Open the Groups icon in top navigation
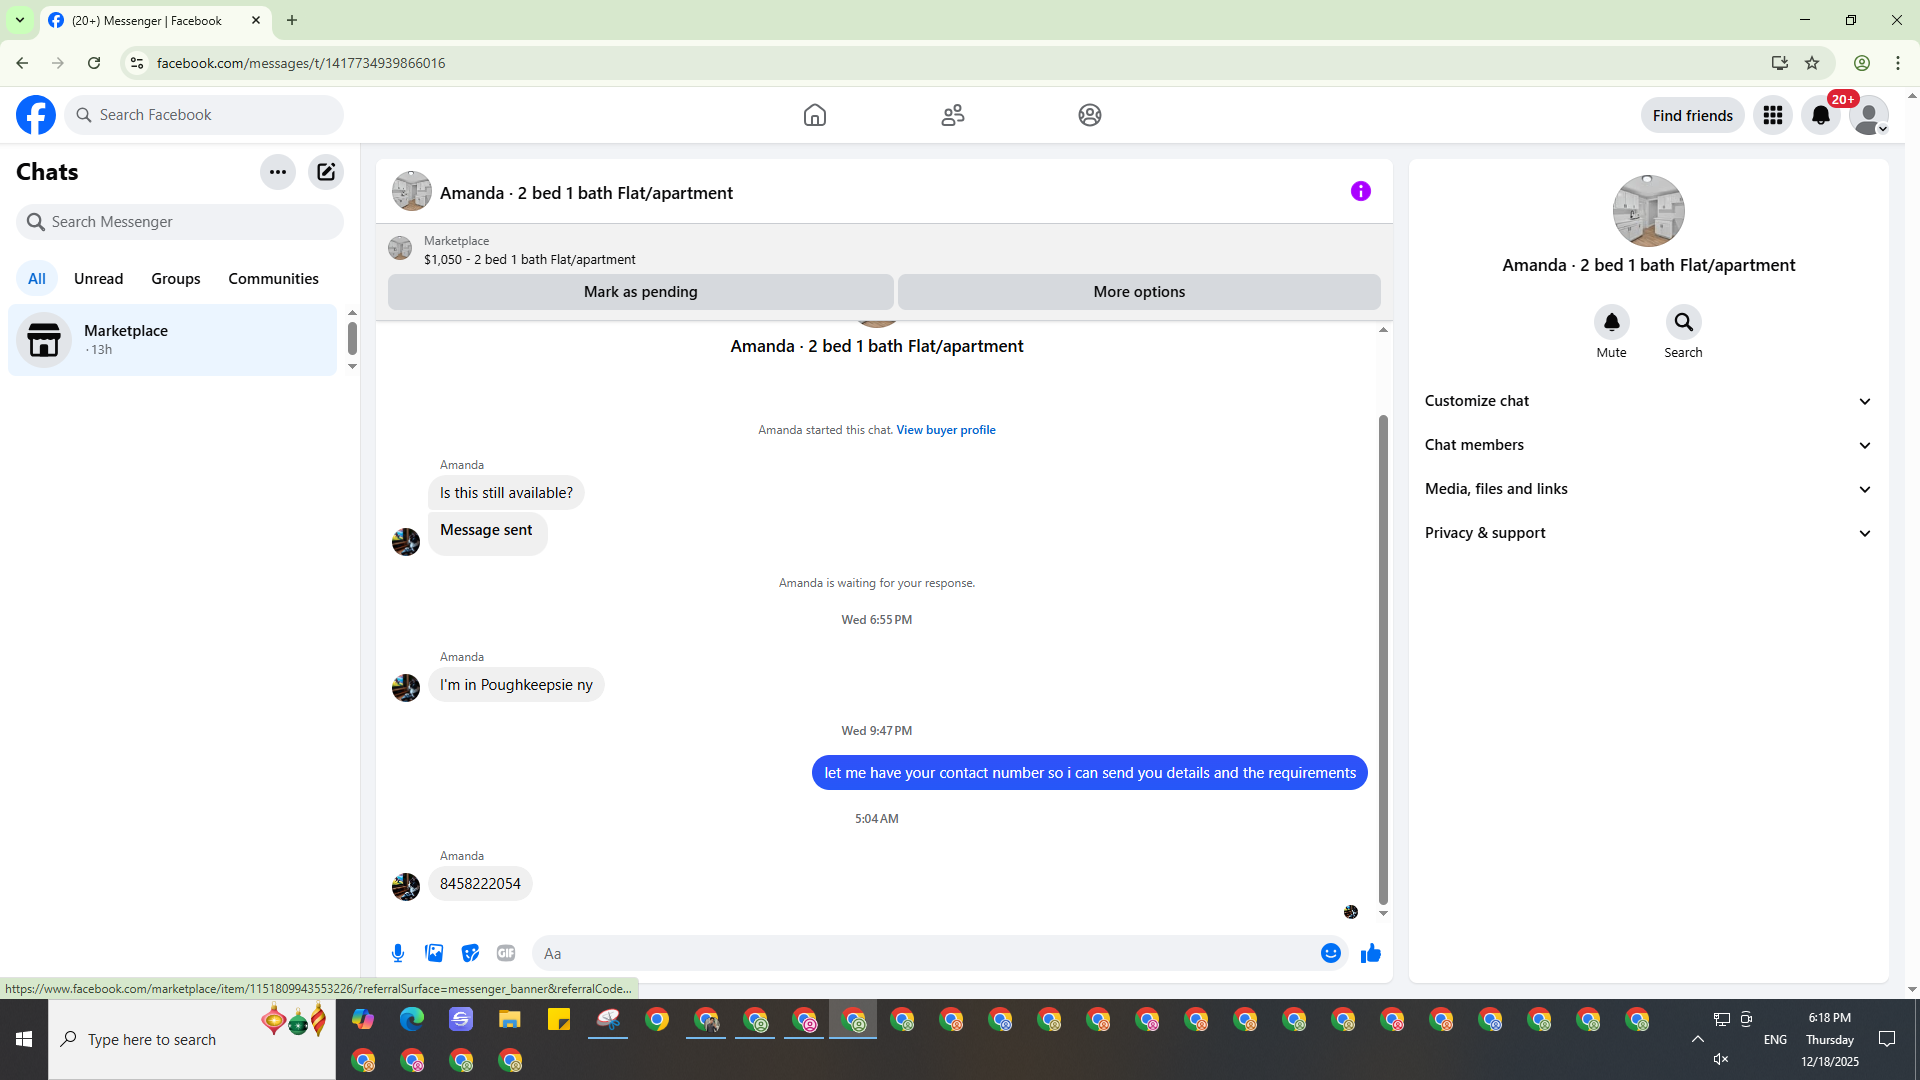The height and width of the screenshot is (1080, 1920). click(x=1090, y=115)
